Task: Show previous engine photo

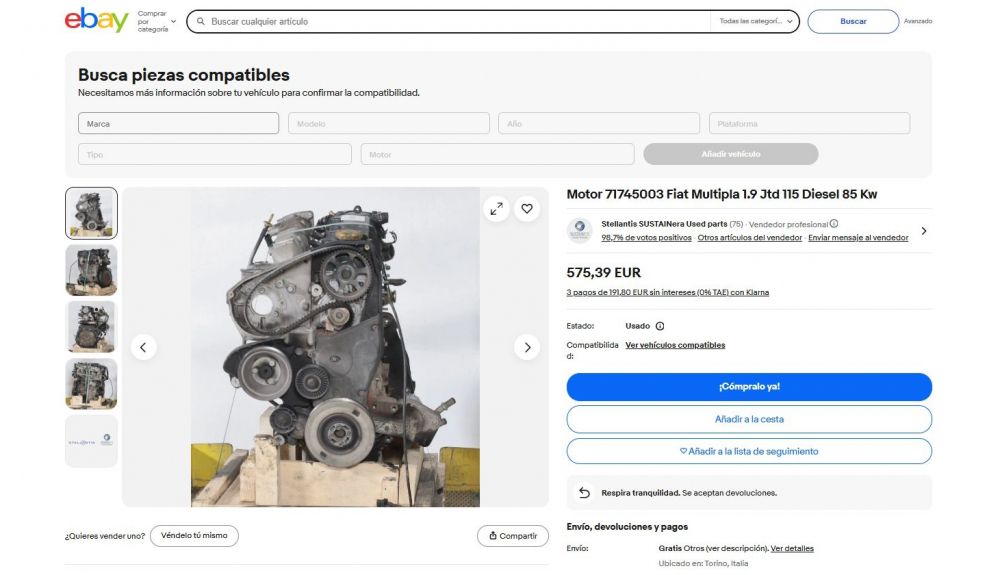Action: click(143, 347)
